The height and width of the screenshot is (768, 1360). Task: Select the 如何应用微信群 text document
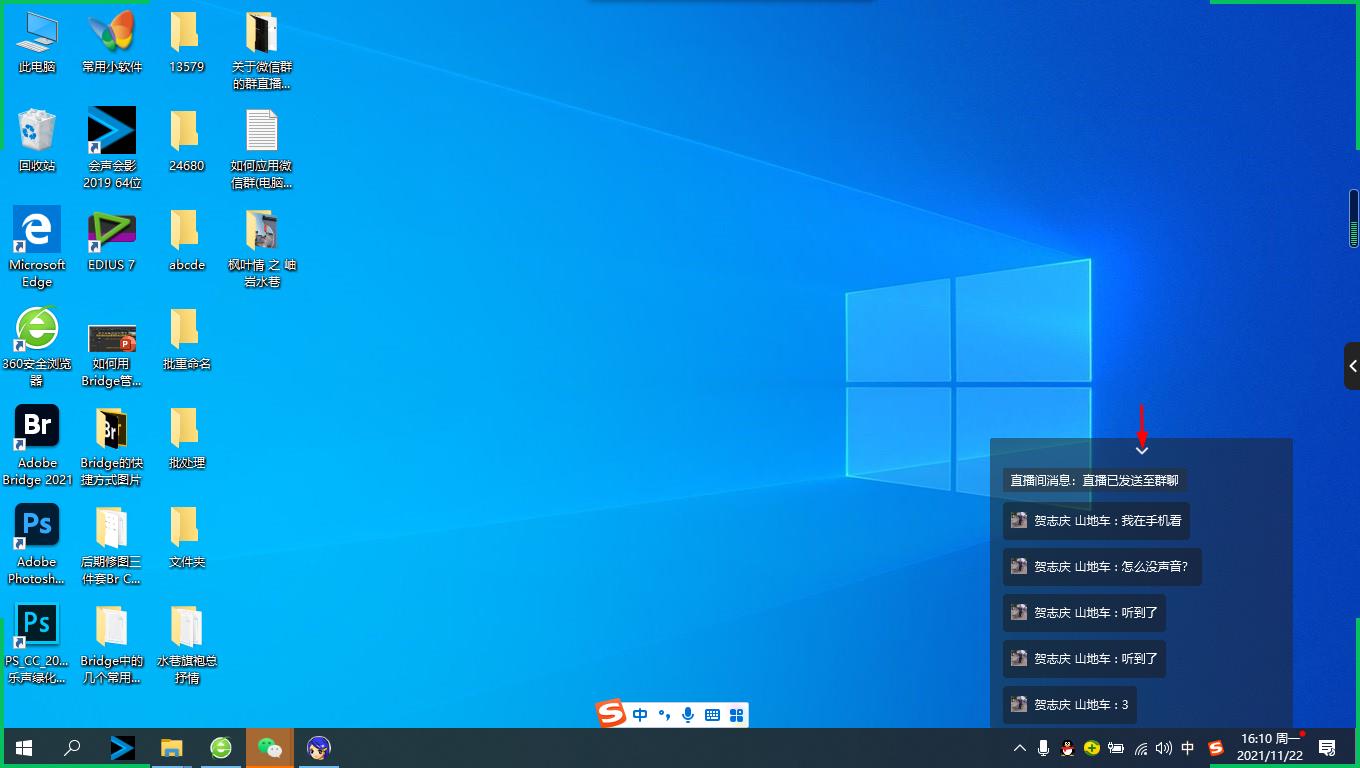click(x=262, y=148)
